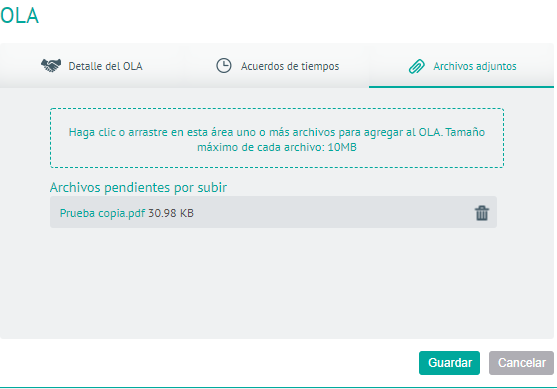Click the teal underline beneath Archivos adjuntos
Viewport: 557px width, 389px height.
tap(461, 87)
